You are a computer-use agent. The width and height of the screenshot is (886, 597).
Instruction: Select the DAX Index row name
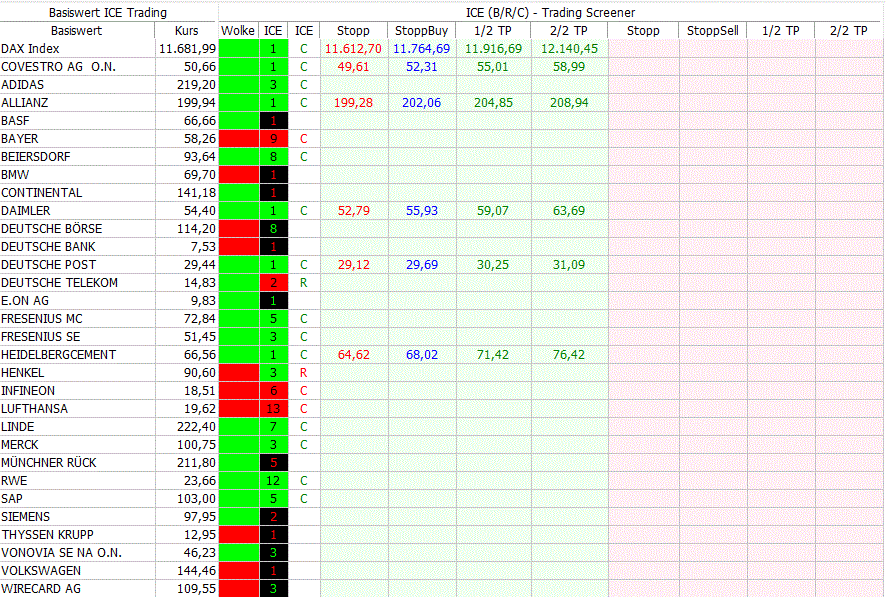click(x=30, y=49)
